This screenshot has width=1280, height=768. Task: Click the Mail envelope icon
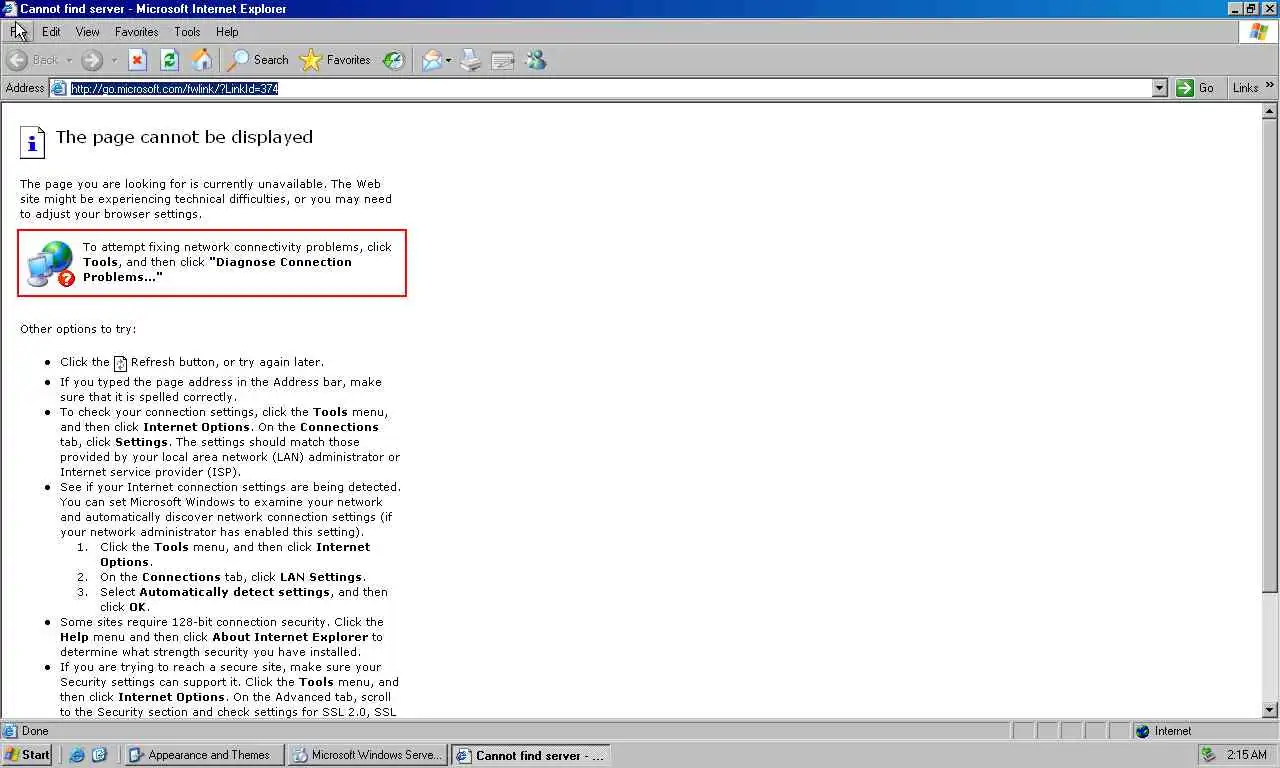[x=431, y=60]
